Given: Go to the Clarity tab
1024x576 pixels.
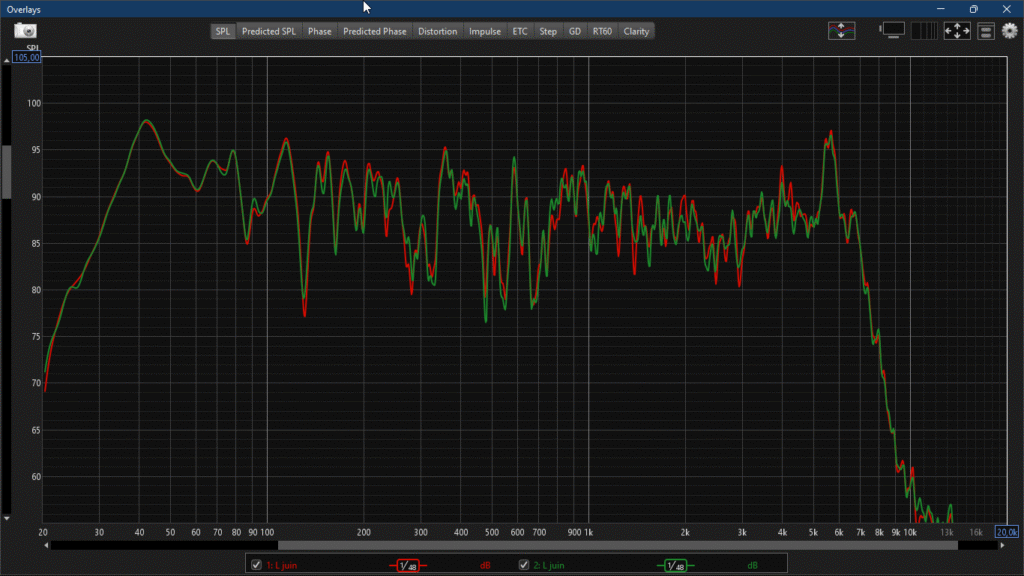Looking at the screenshot, I should [x=636, y=31].
